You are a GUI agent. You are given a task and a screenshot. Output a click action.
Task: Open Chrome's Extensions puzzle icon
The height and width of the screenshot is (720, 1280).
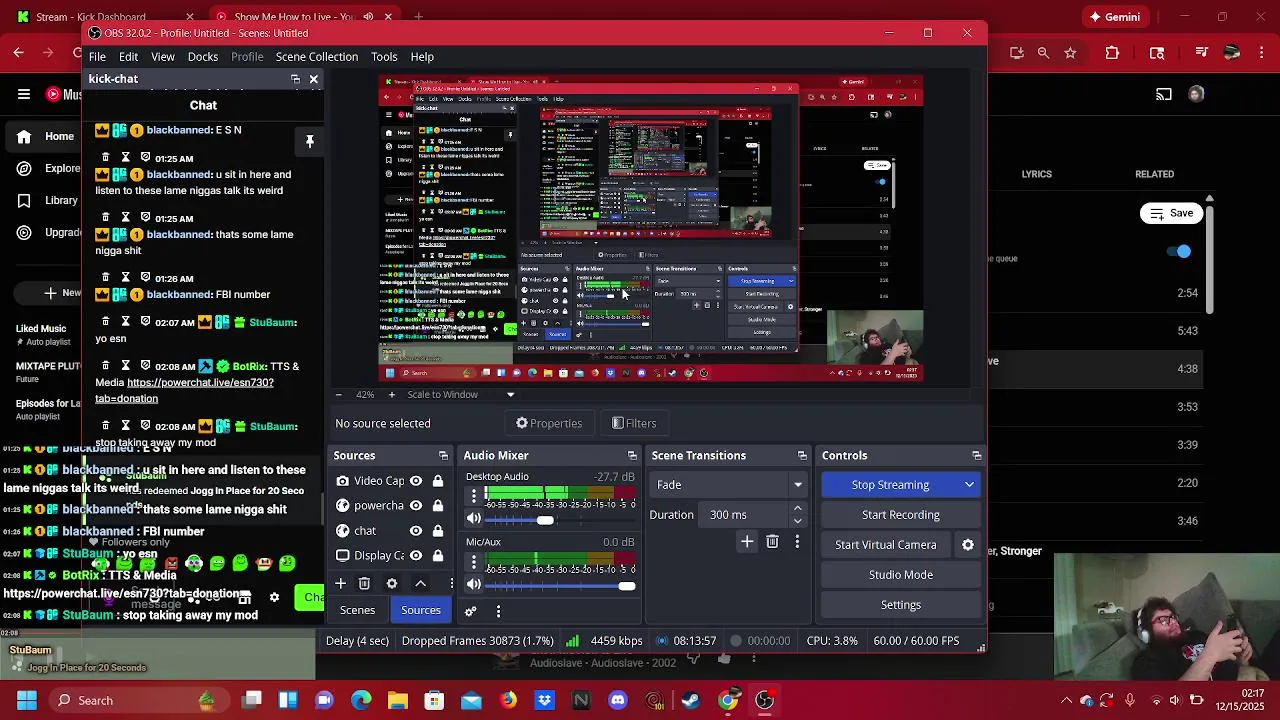1112,53
